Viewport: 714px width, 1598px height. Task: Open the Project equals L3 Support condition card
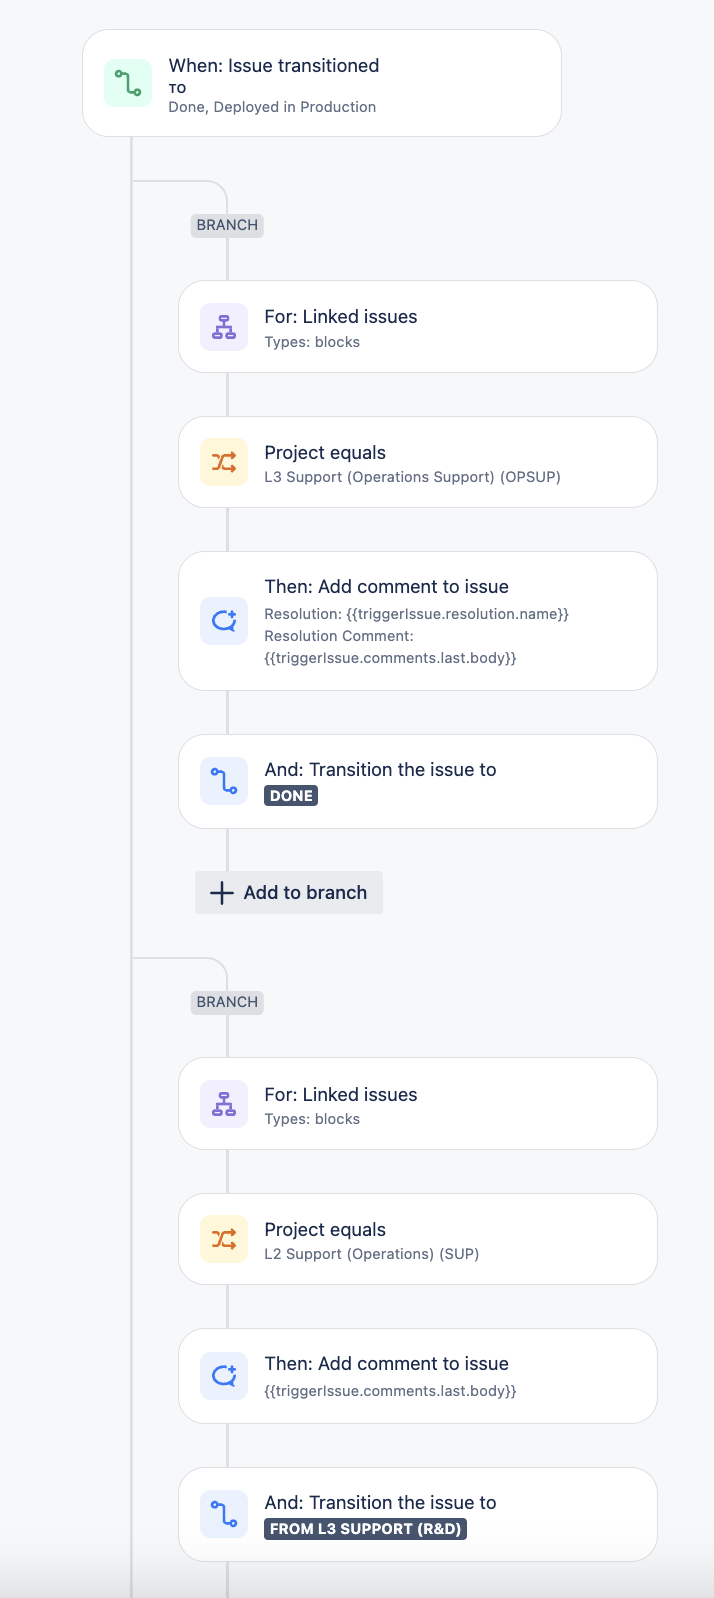(417, 462)
